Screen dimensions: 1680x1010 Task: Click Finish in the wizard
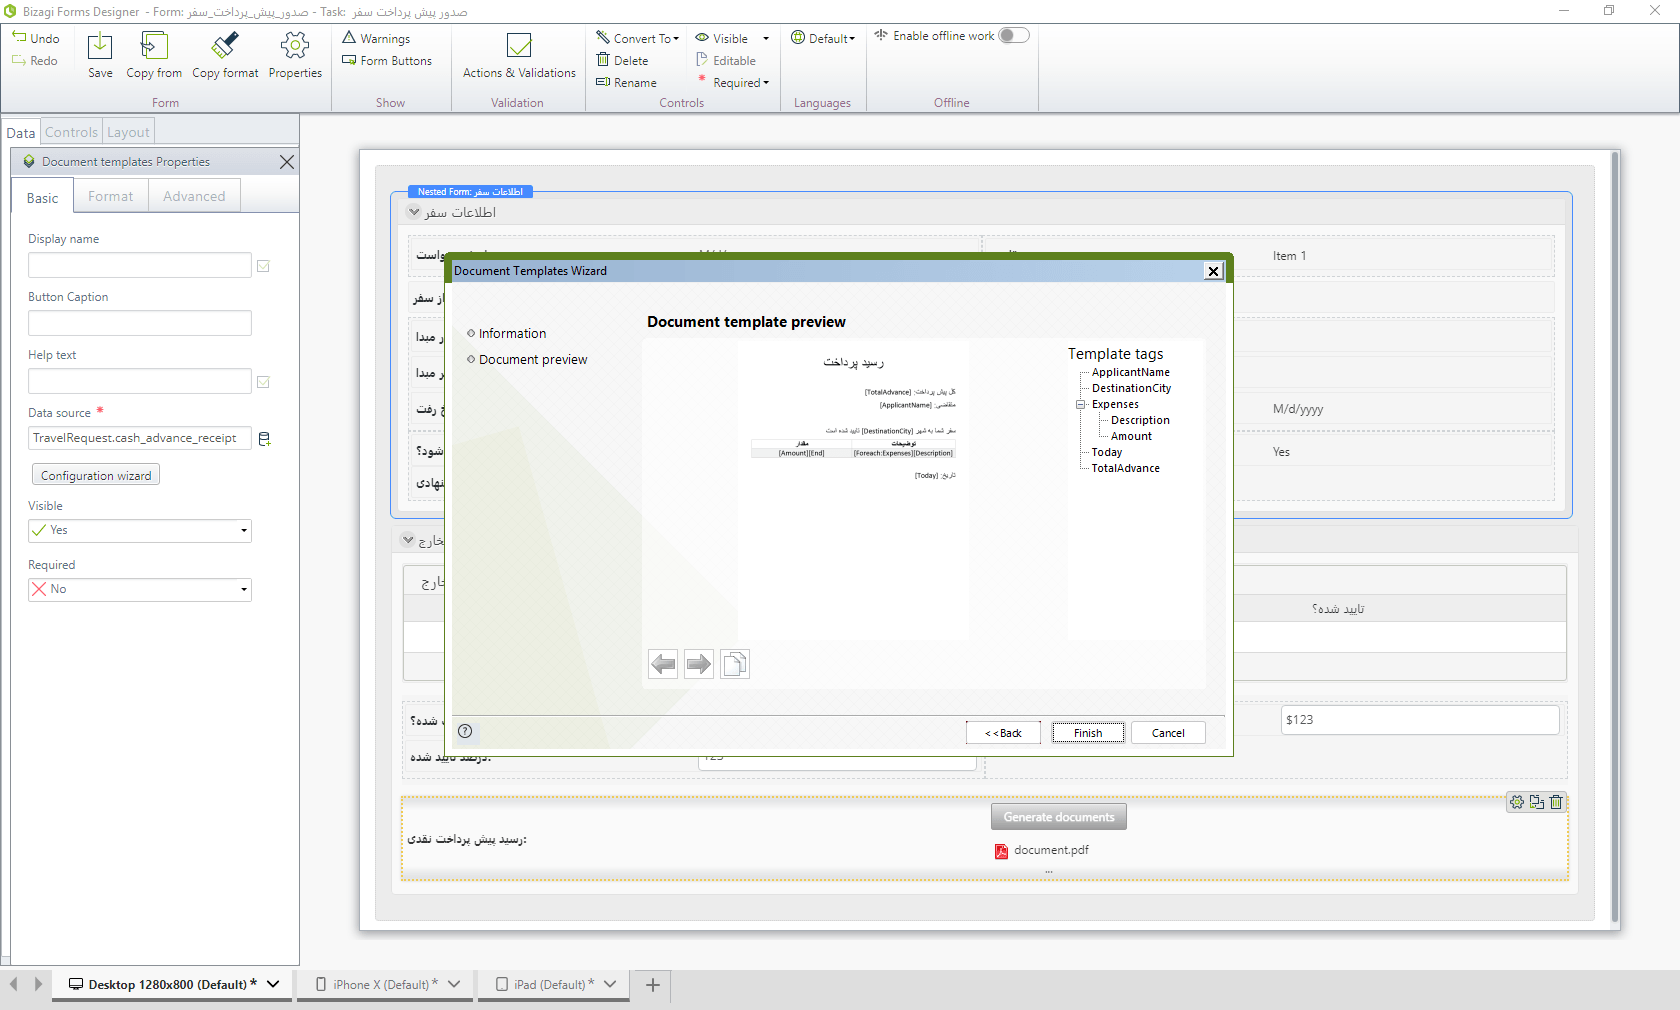coord(1088,733)
